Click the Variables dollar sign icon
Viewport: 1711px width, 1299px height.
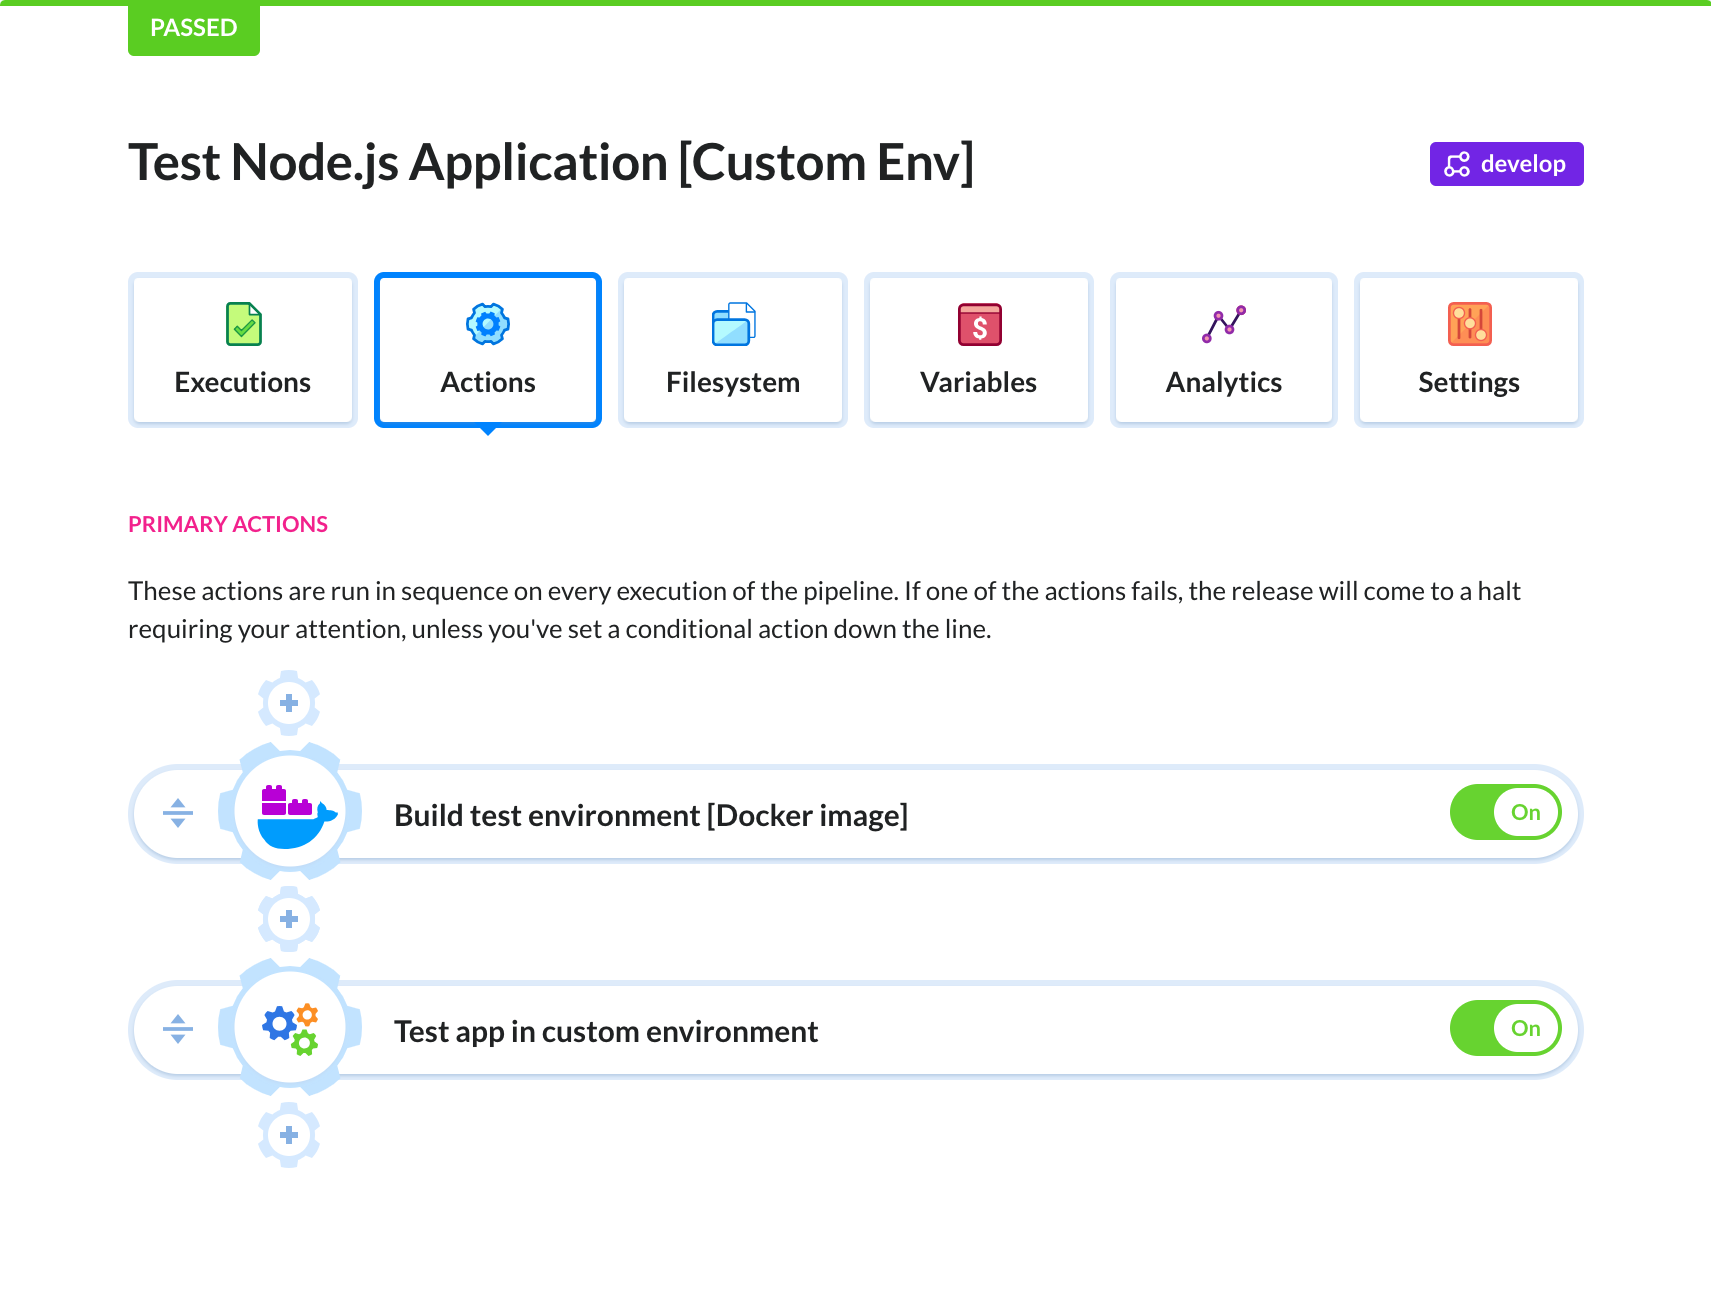click(979, 324)
